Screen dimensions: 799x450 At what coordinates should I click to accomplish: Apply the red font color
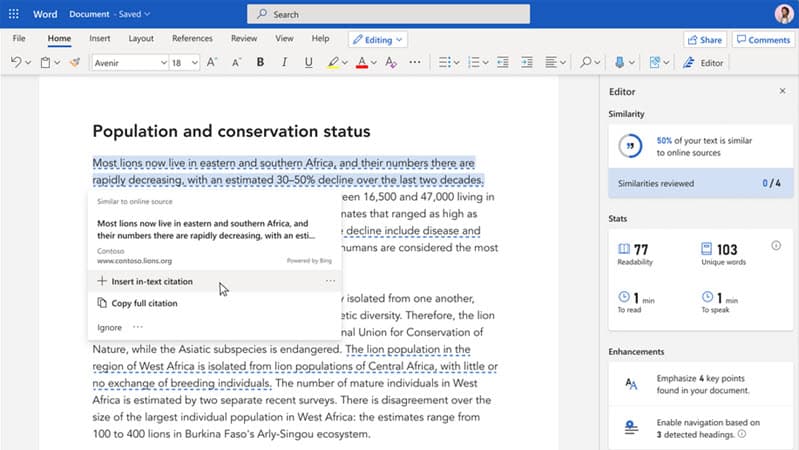[362, 62]
